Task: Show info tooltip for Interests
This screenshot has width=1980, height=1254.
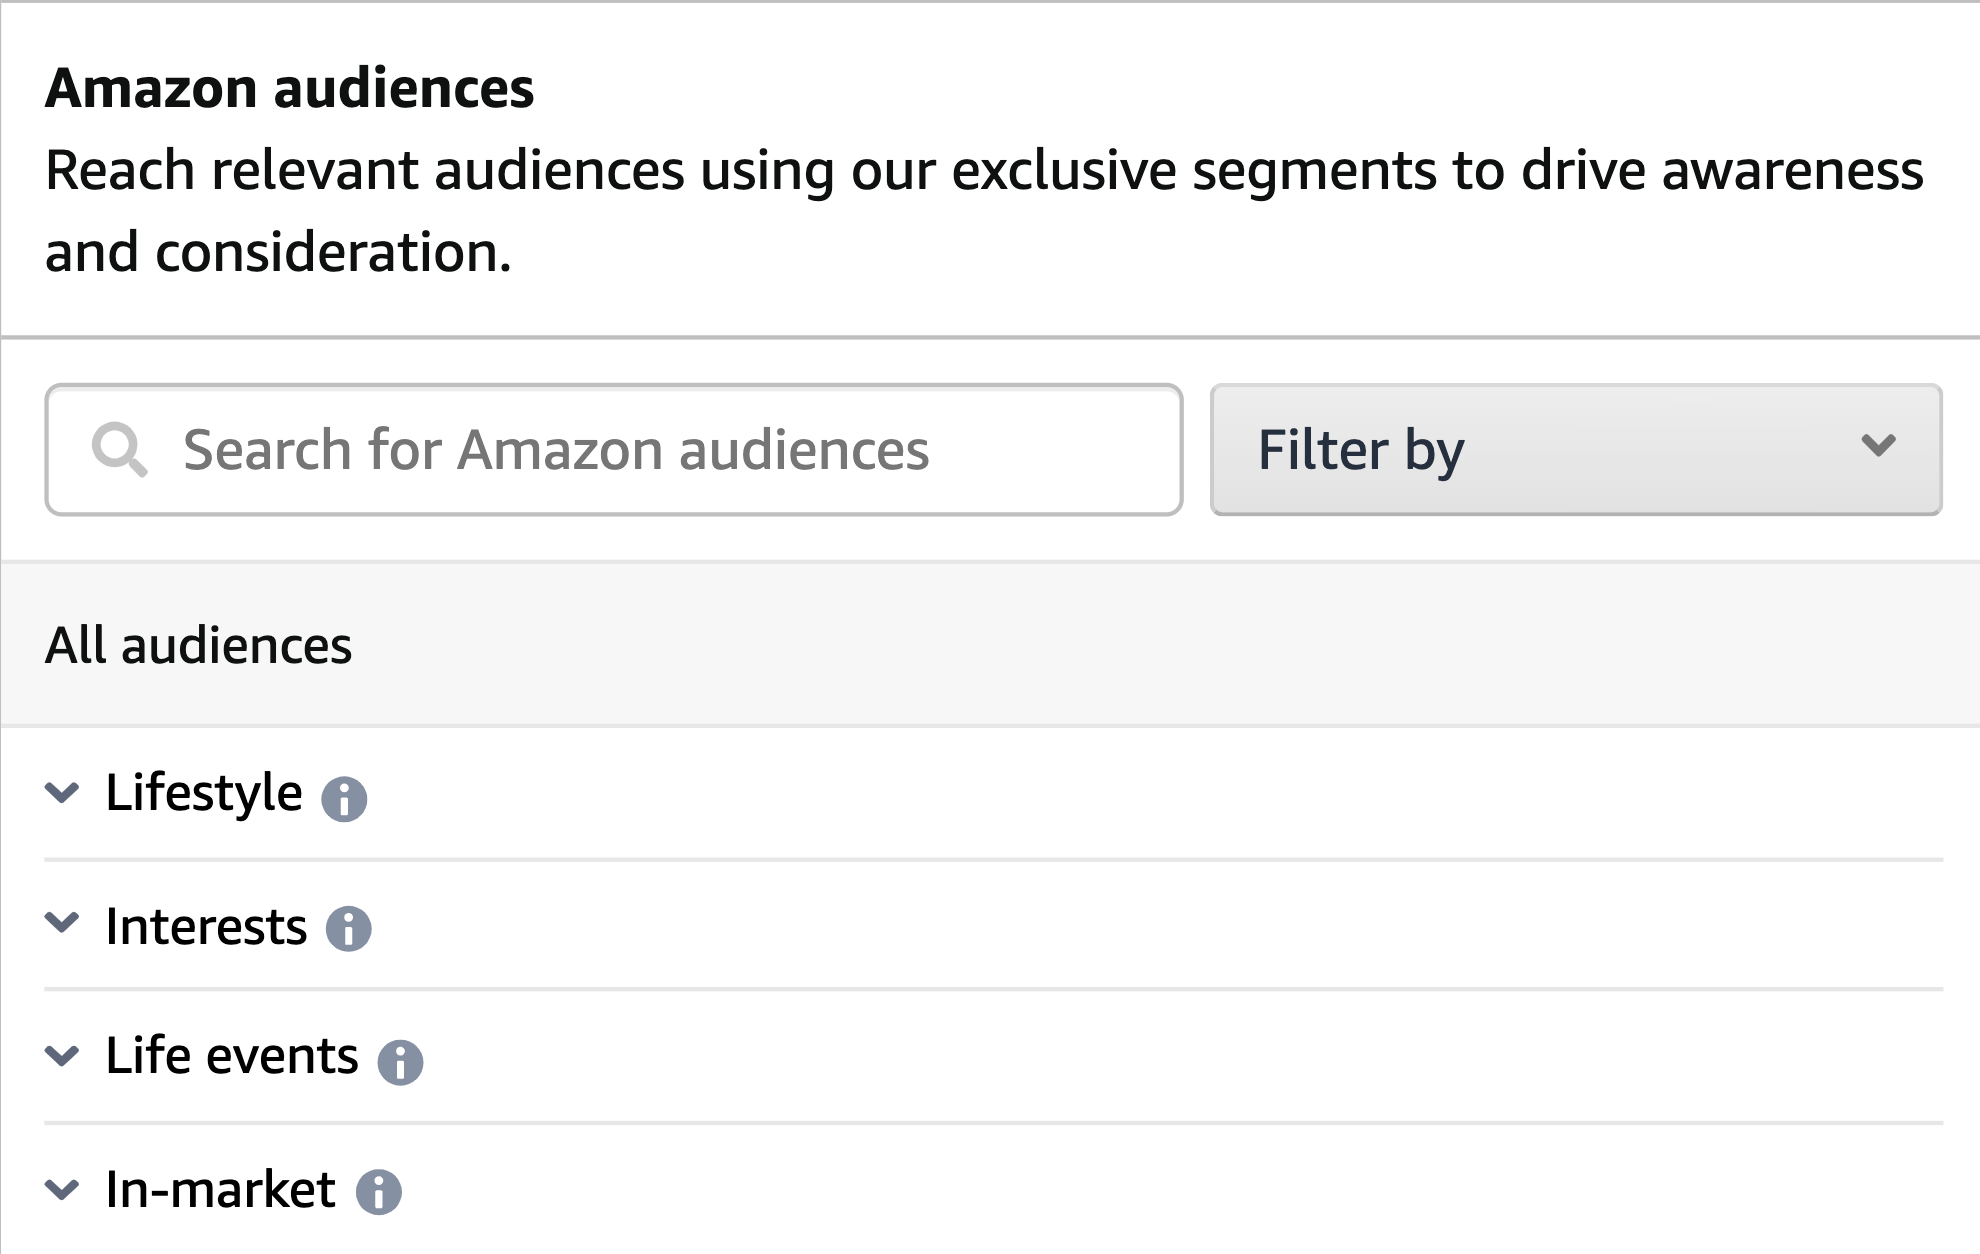Action: point(348,928)
